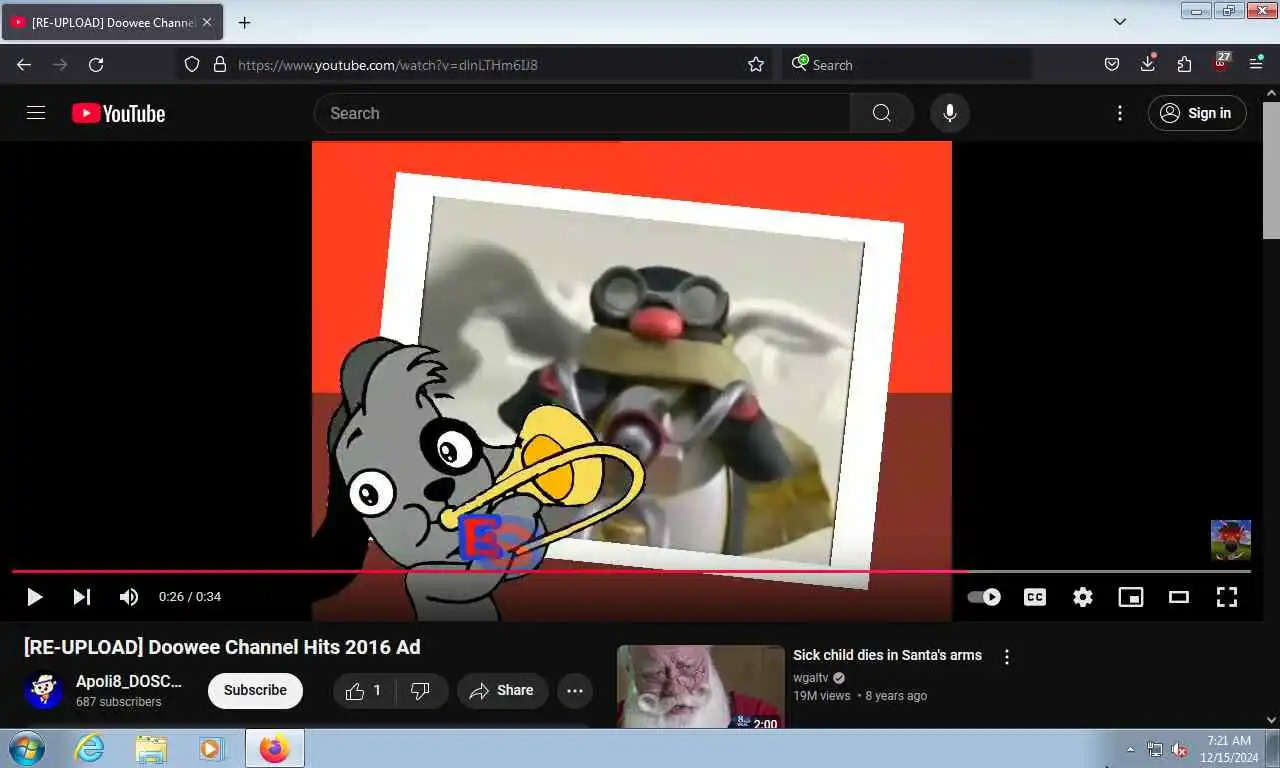
Task: Switch to theater mode
Action: 1179,597
